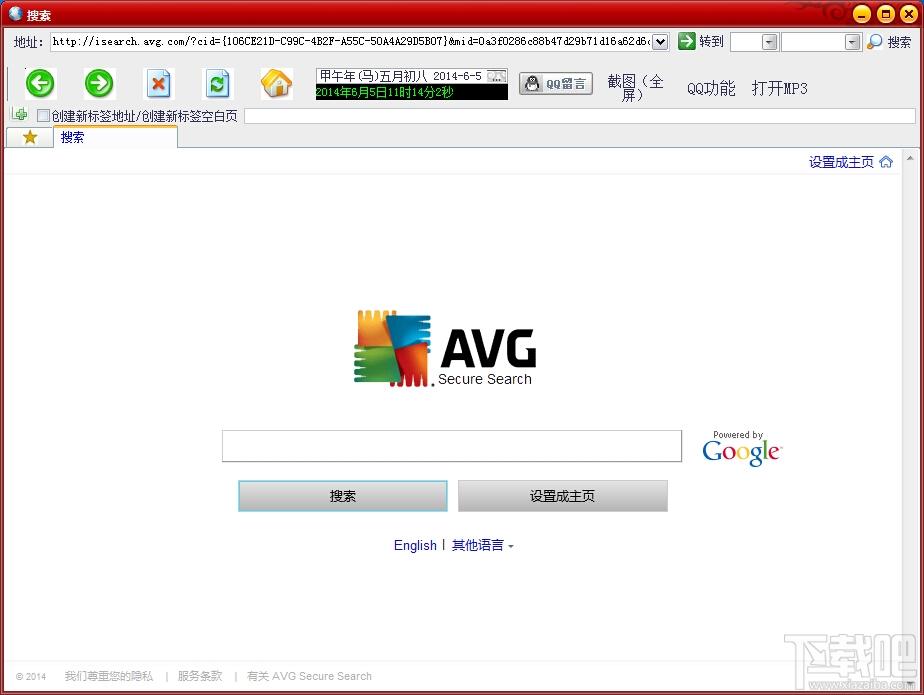The image size is (924, 695).
Task: Minimize the browser window
Action: [x=862, y=14]
